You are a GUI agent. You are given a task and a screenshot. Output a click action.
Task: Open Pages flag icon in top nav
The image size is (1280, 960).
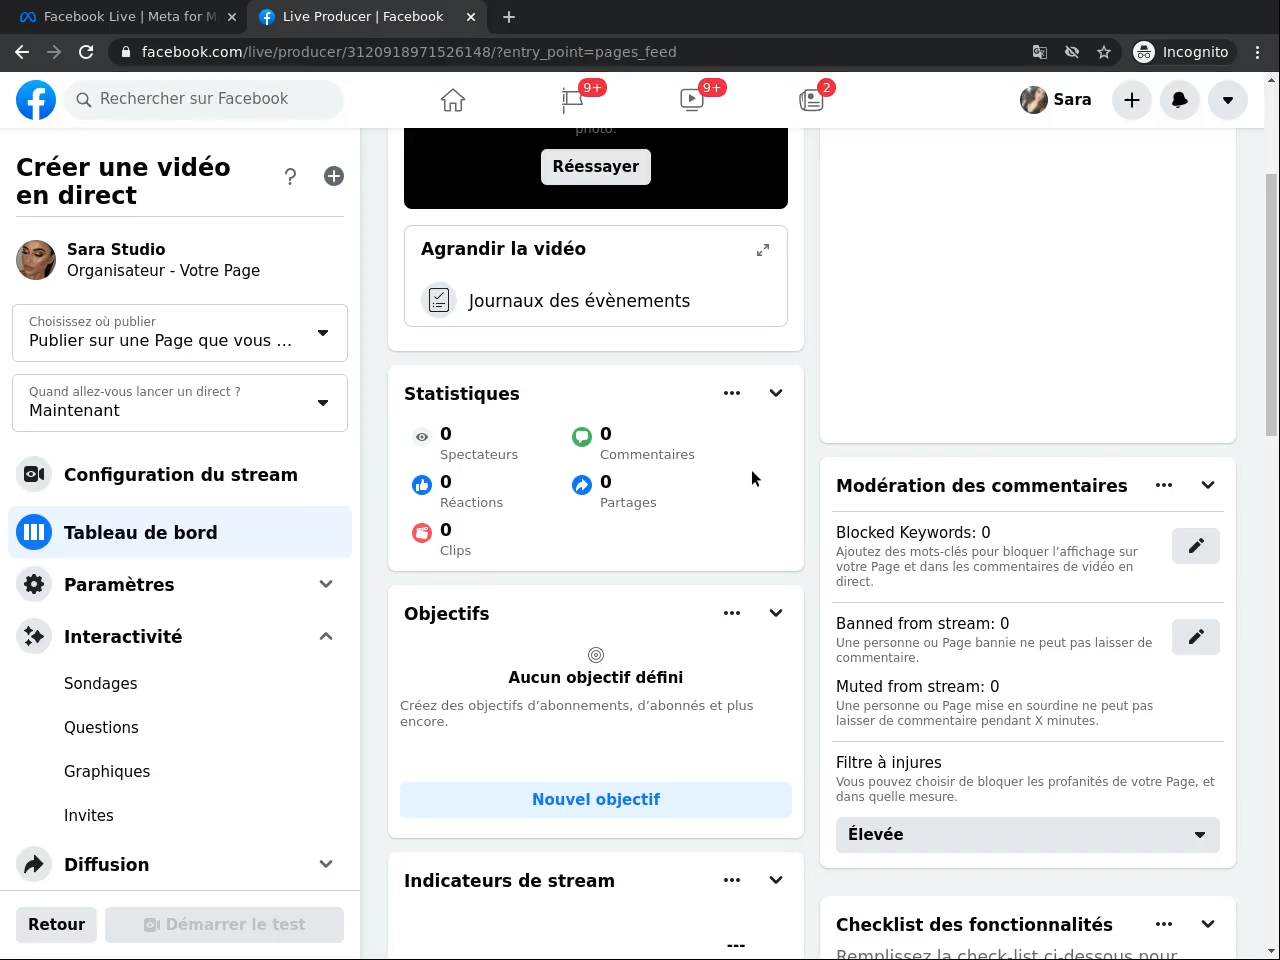(572, 99)
